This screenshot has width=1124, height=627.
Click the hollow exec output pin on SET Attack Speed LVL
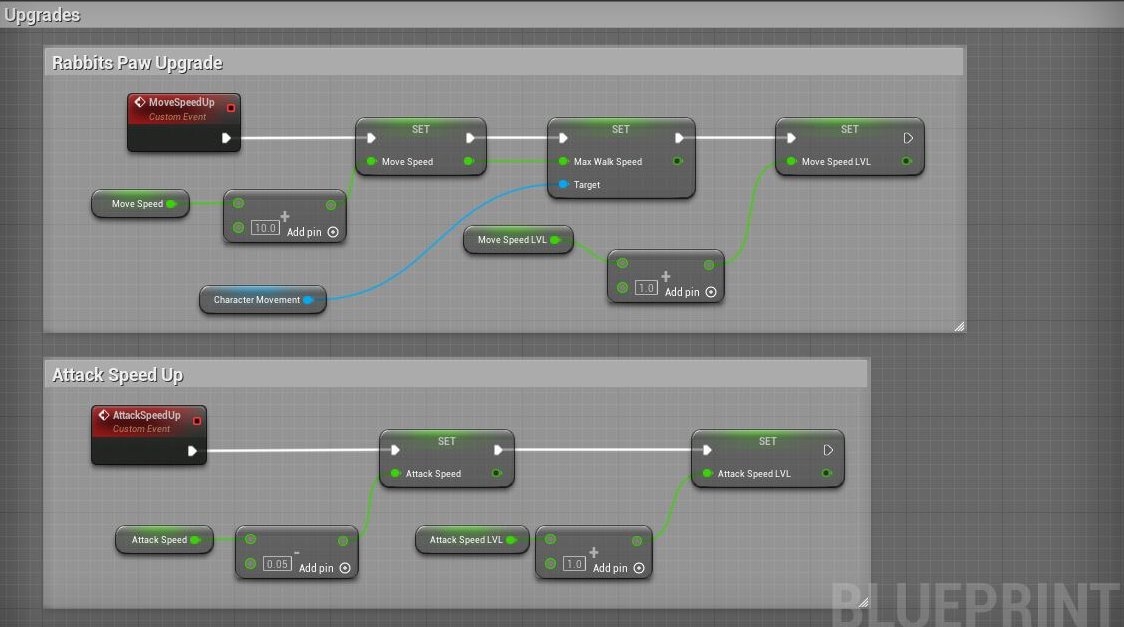pyautogui.click(x=828, y=450)
